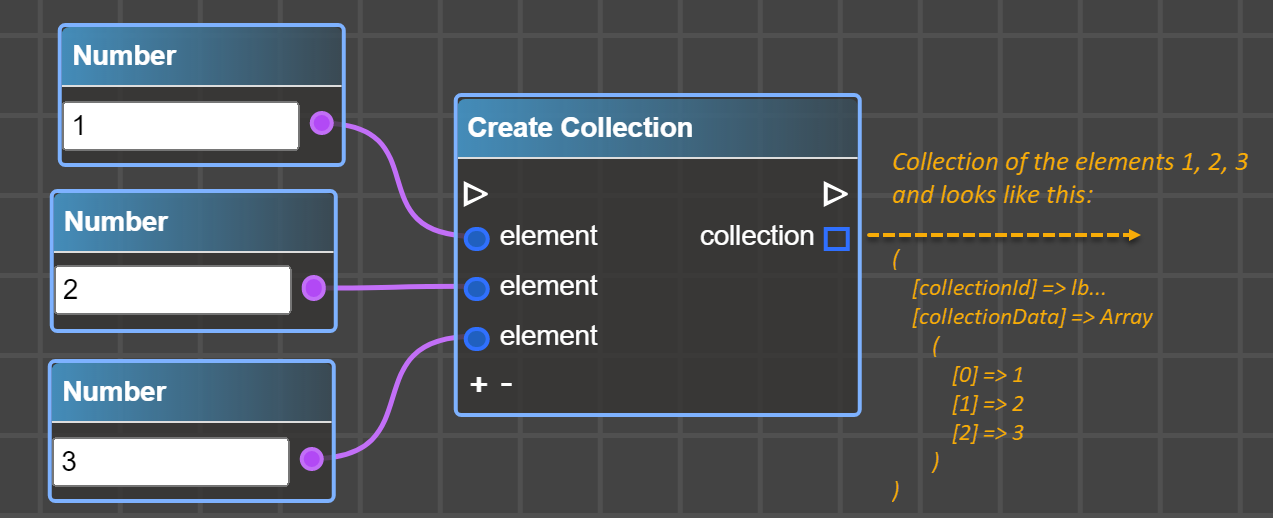
Task: Remove an element input with the minus button
Action: [506, 384]
